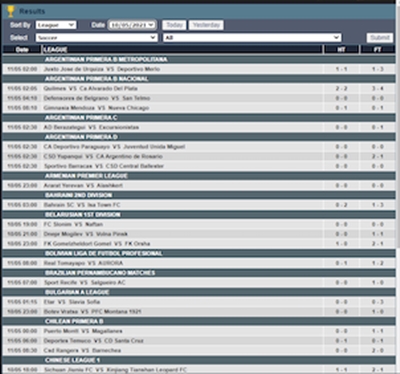Select Bahrain SC VS Isa Town FC
This screenshot has height=374, width=400.
click(199, 205)
